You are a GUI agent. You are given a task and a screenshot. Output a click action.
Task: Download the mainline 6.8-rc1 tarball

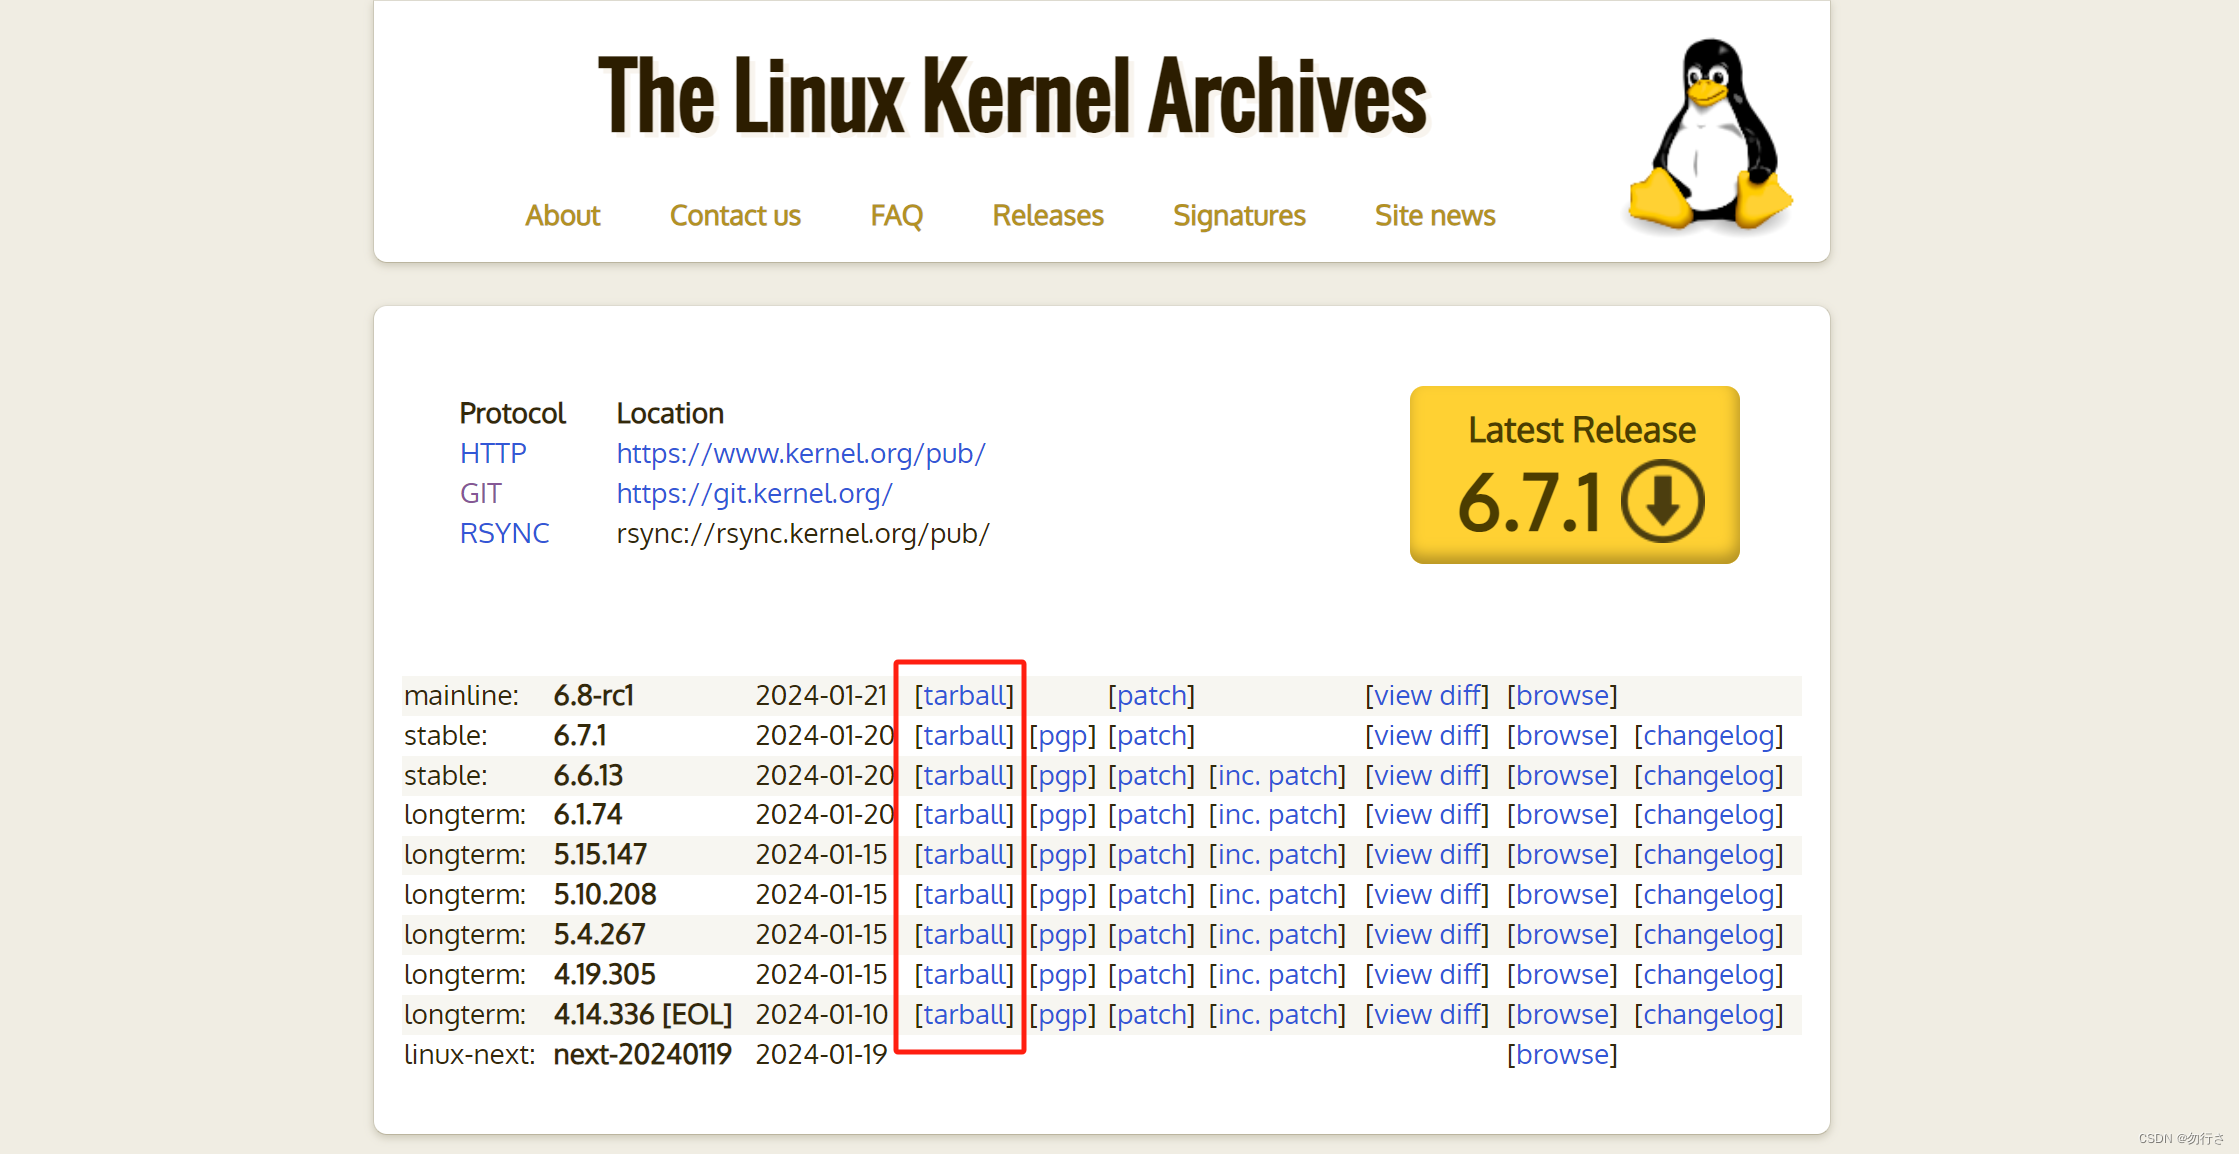pos(964,696)
